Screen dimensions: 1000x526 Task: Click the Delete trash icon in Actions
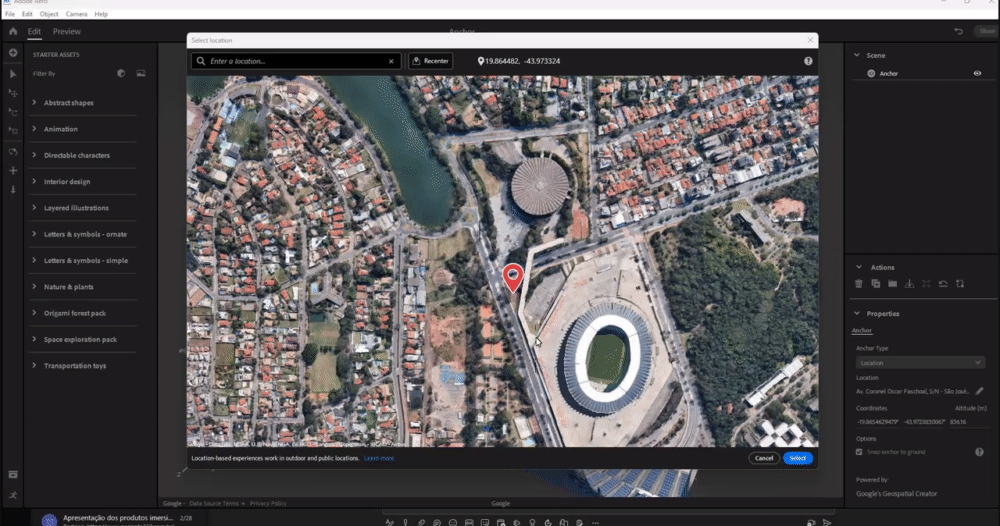click(x=858, y=284)
